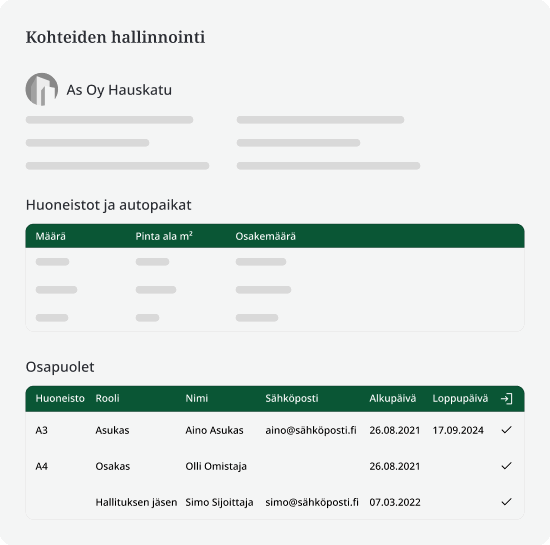Click the checkmark in Aino Asukas row
This screenshot has width=550, height=545.
coord(507,430)
